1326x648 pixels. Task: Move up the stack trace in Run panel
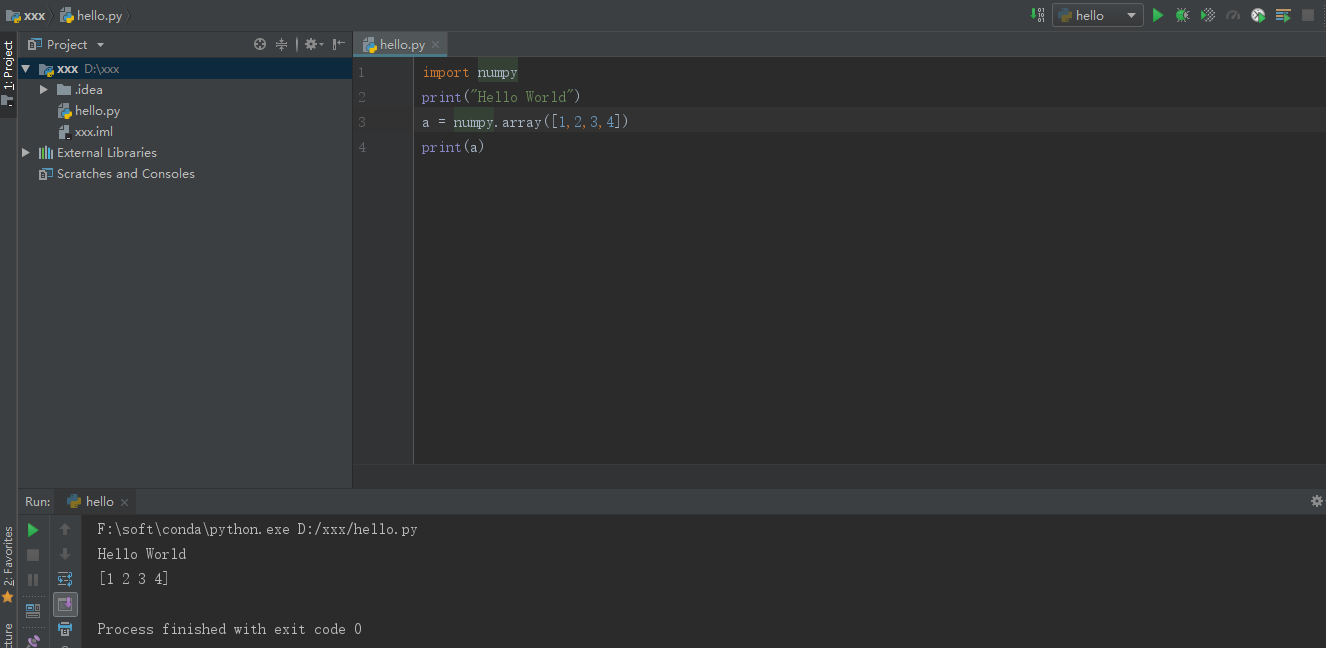65,530
